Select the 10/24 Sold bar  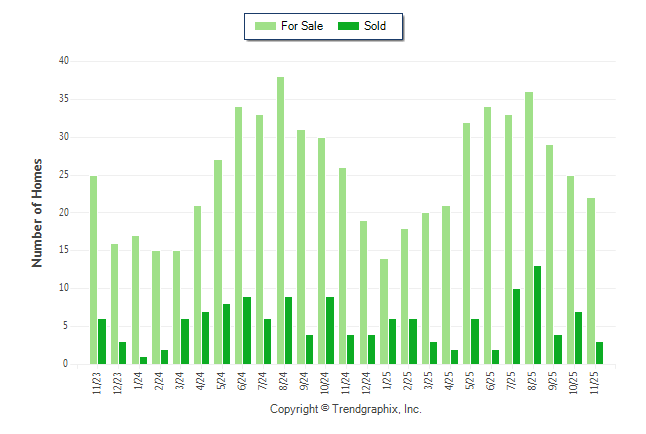click(x=330, y=331)
